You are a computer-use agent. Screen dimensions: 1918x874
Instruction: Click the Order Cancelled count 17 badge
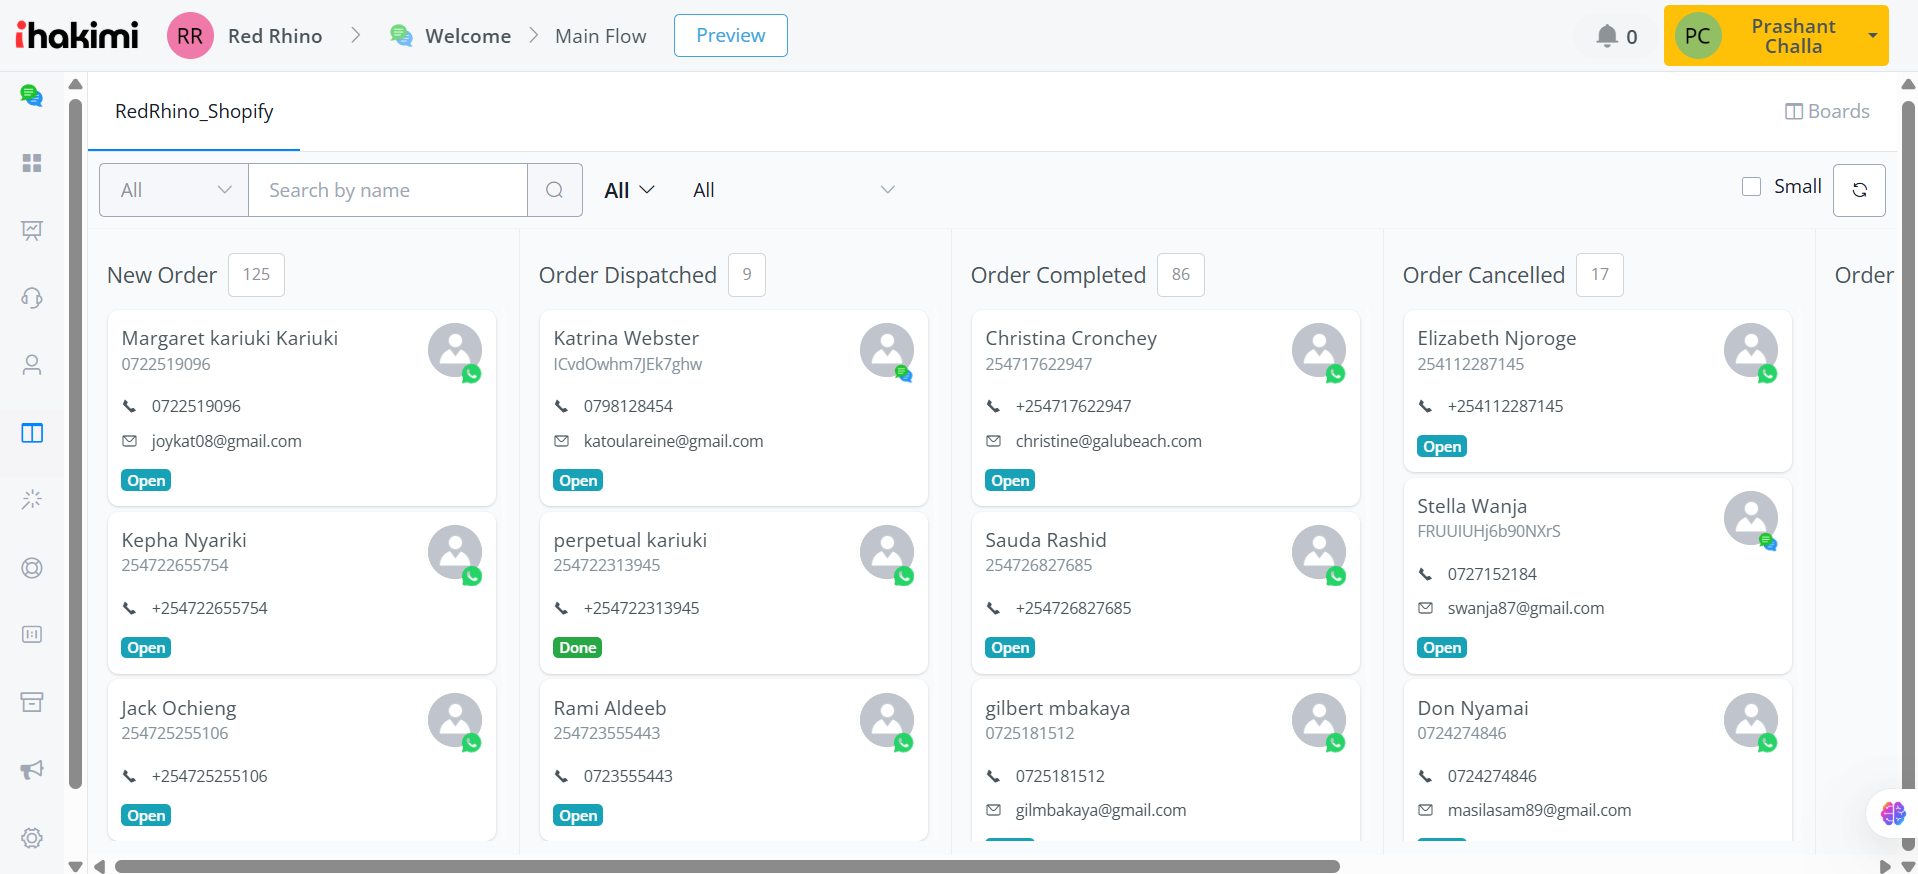pos(1600,275)
